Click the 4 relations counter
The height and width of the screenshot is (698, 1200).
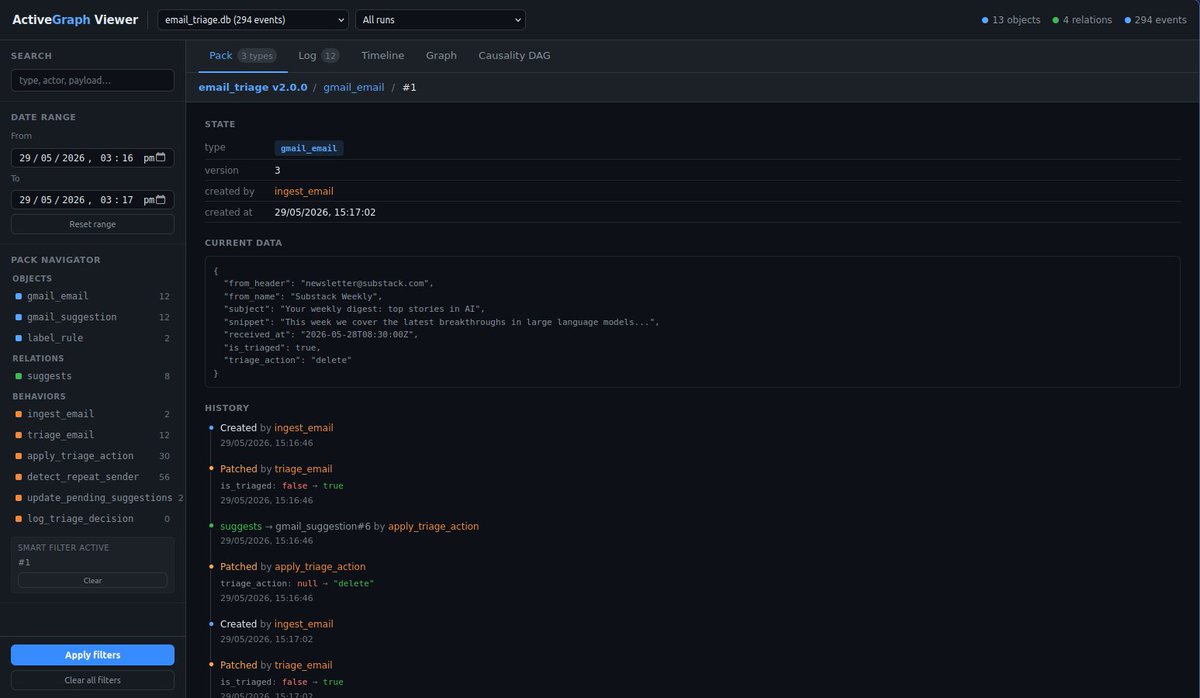pos(1082,20)
